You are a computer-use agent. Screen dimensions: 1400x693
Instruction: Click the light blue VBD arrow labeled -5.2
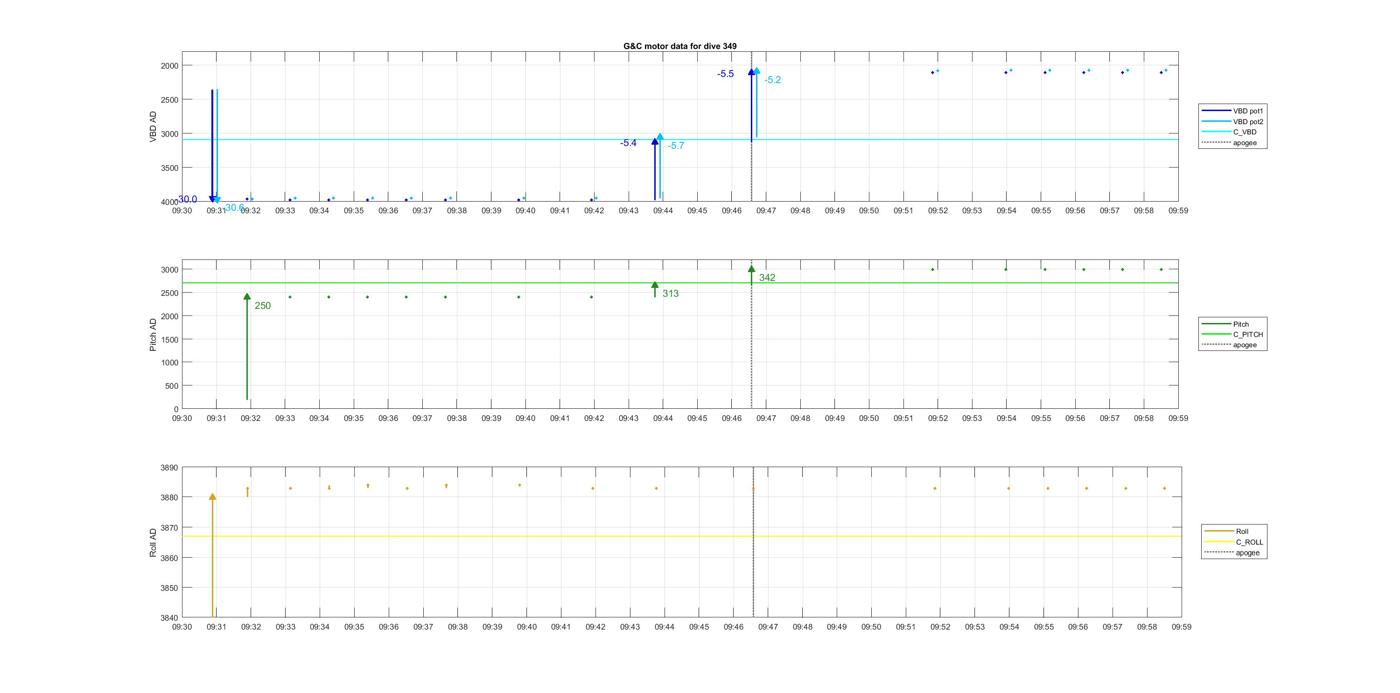pyautogui.click(x=757, y=102)
